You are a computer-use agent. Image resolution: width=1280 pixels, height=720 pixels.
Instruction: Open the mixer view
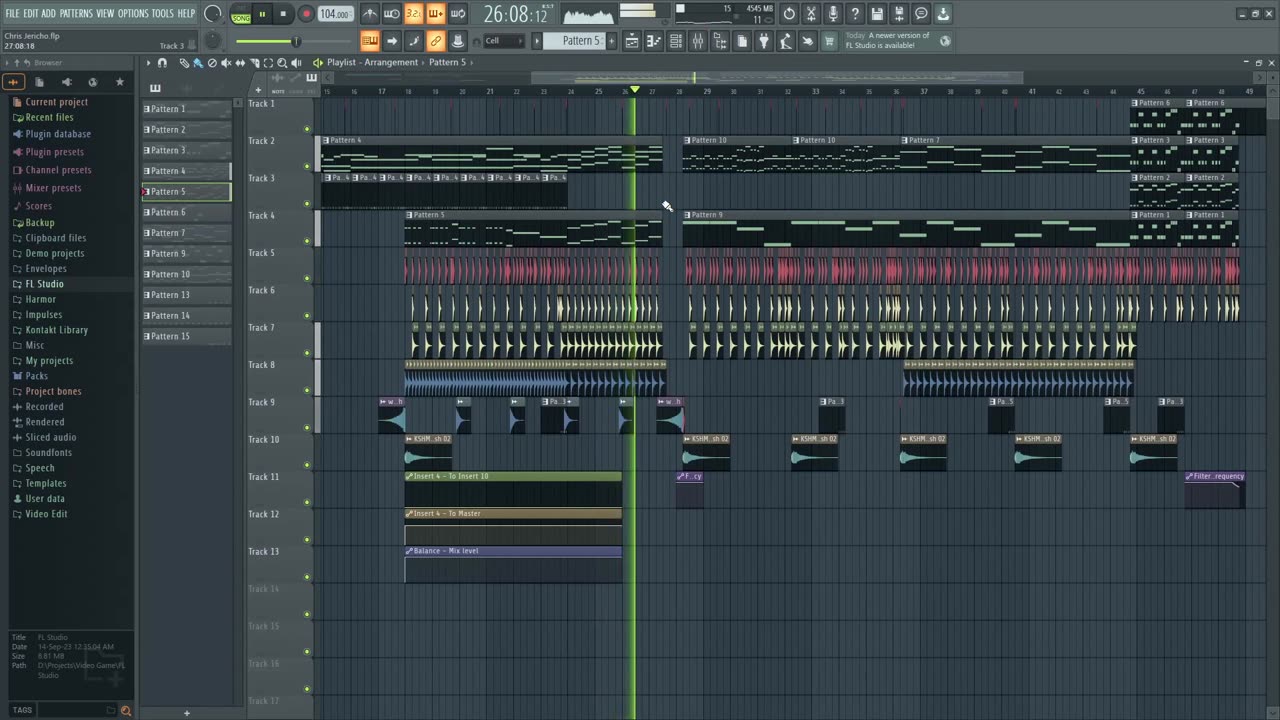click(698, 41)
